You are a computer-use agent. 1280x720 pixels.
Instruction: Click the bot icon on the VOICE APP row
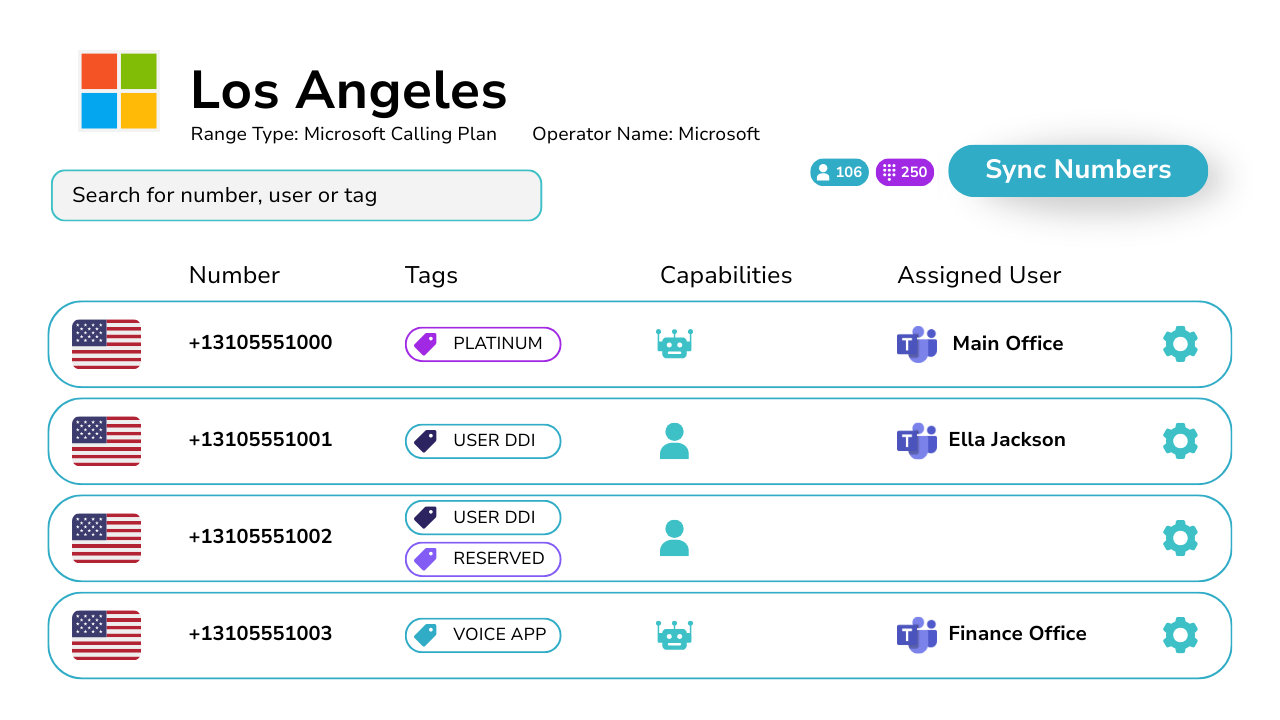[673, 634]
